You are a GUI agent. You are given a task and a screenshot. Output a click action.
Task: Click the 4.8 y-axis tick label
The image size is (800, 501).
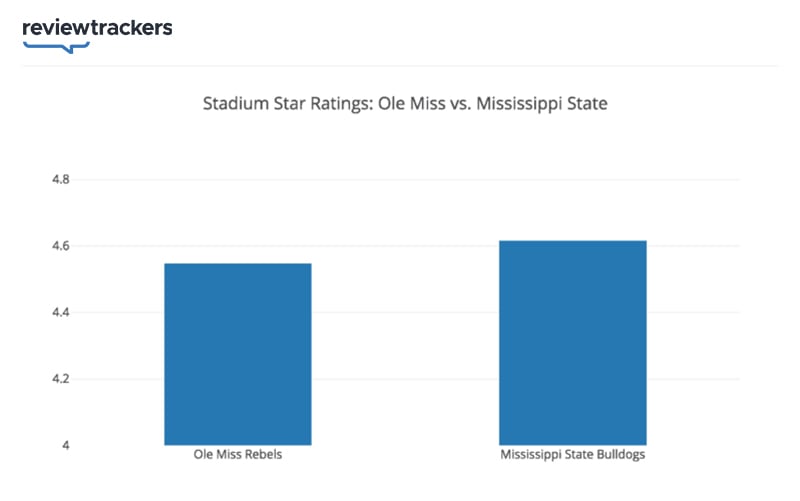click(61, 180)
